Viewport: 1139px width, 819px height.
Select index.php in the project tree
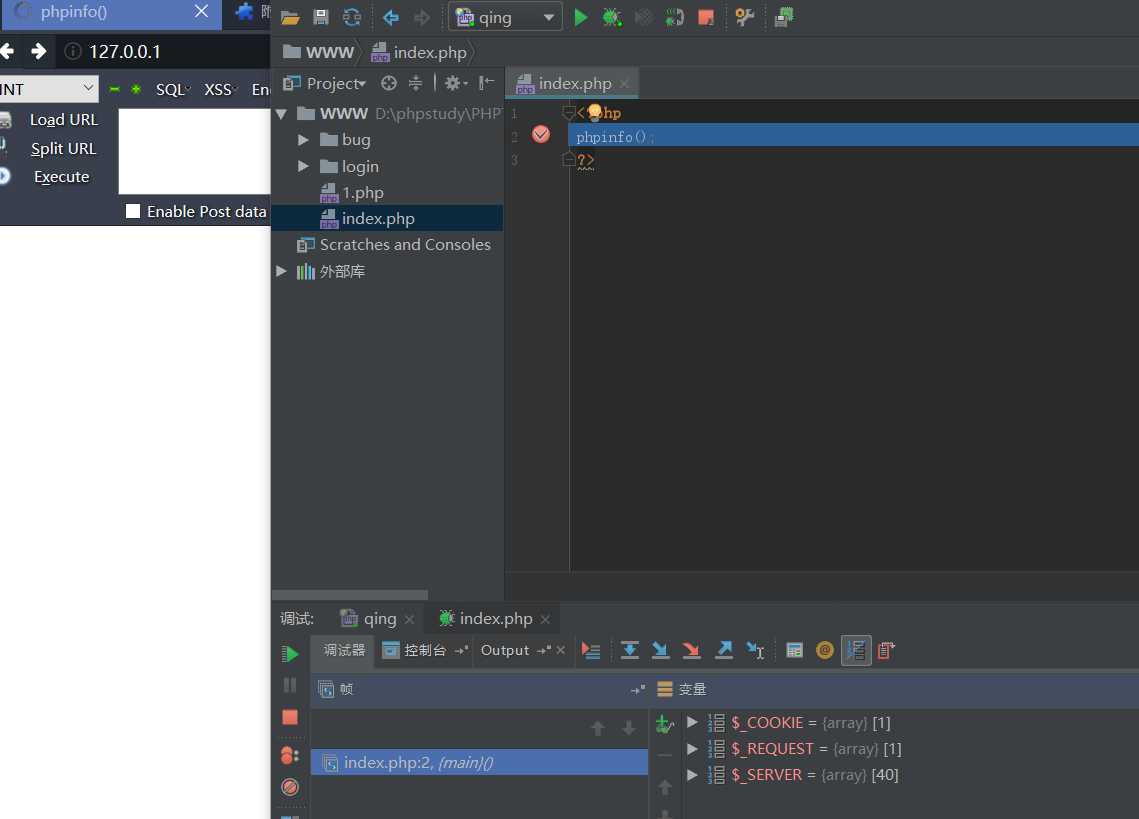click(x=368, y=219)
